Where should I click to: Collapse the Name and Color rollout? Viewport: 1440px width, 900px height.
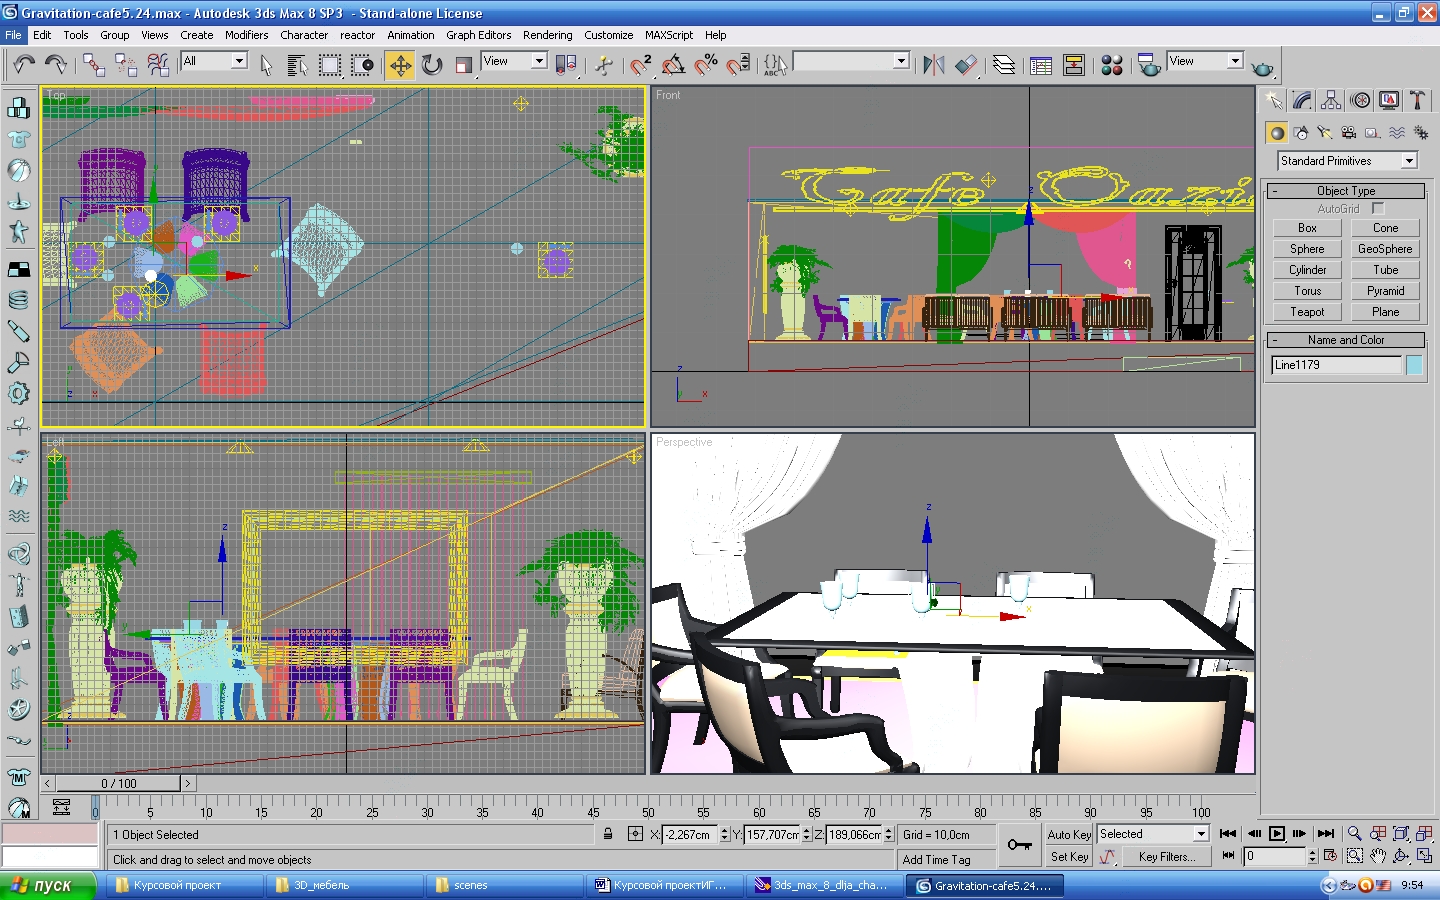point(1346,340)
